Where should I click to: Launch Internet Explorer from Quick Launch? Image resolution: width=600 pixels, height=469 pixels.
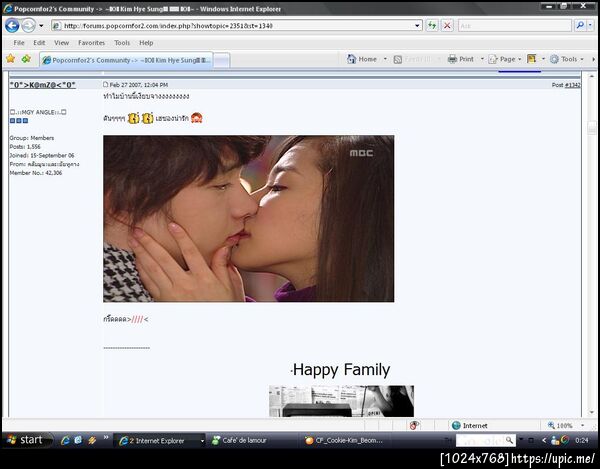tap(65, 441)
